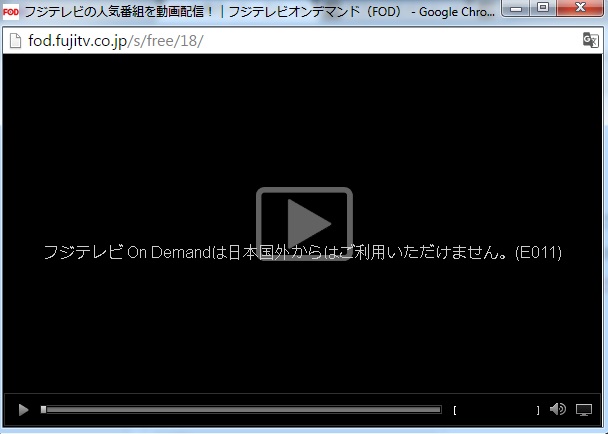Minimize the Chrome popup window

[x=516, y=8]
